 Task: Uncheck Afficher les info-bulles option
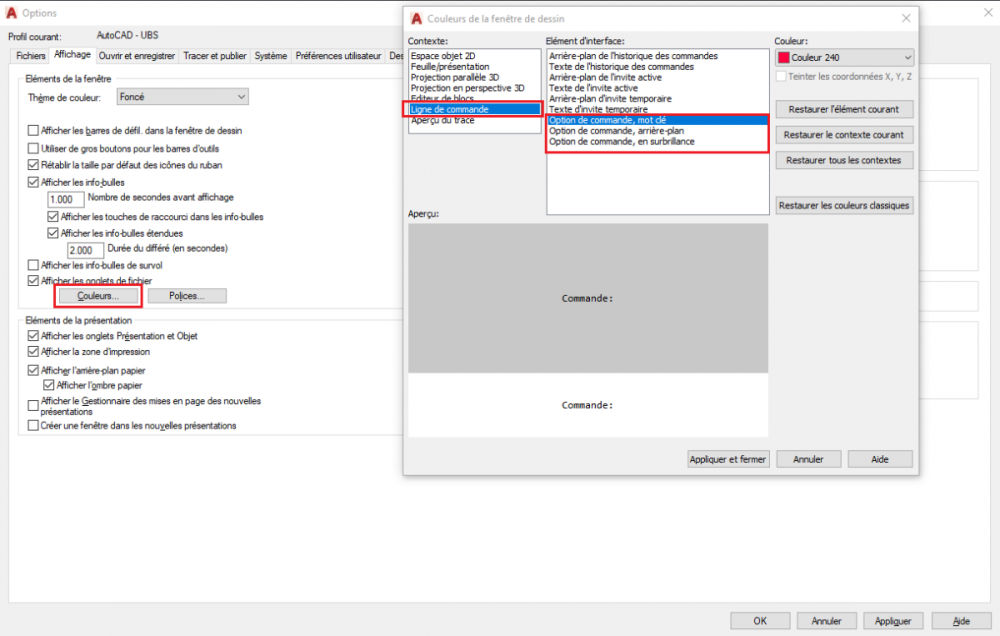point(33,182)
